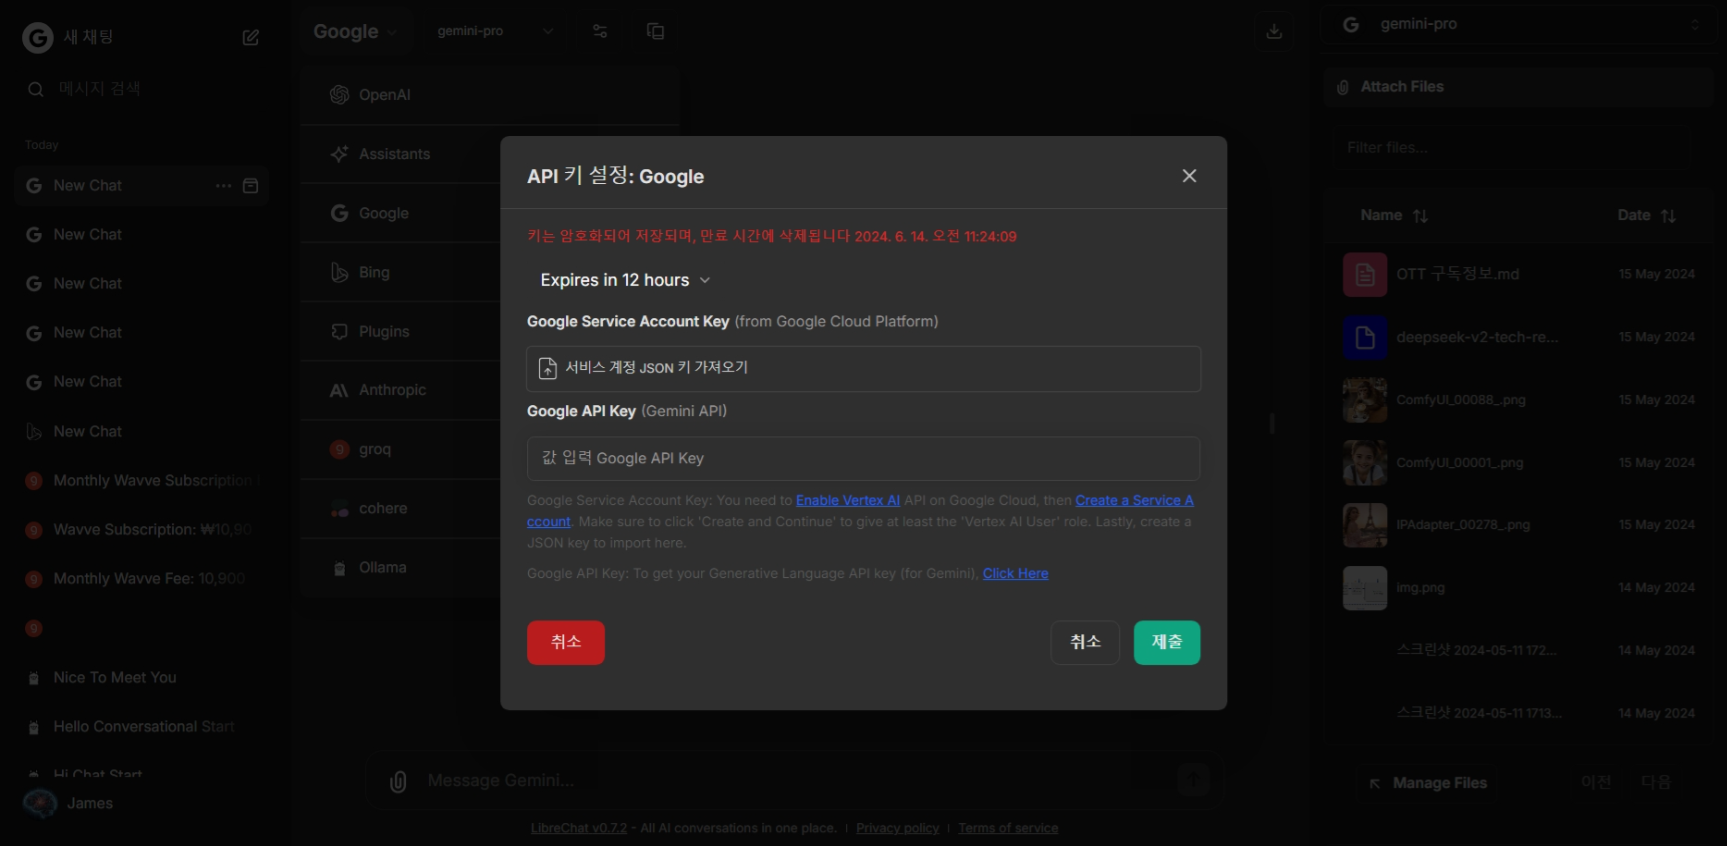Close the API key settings dialog
The width and height of the screenshot is (1727, 846).
[x=1189, y=176]
